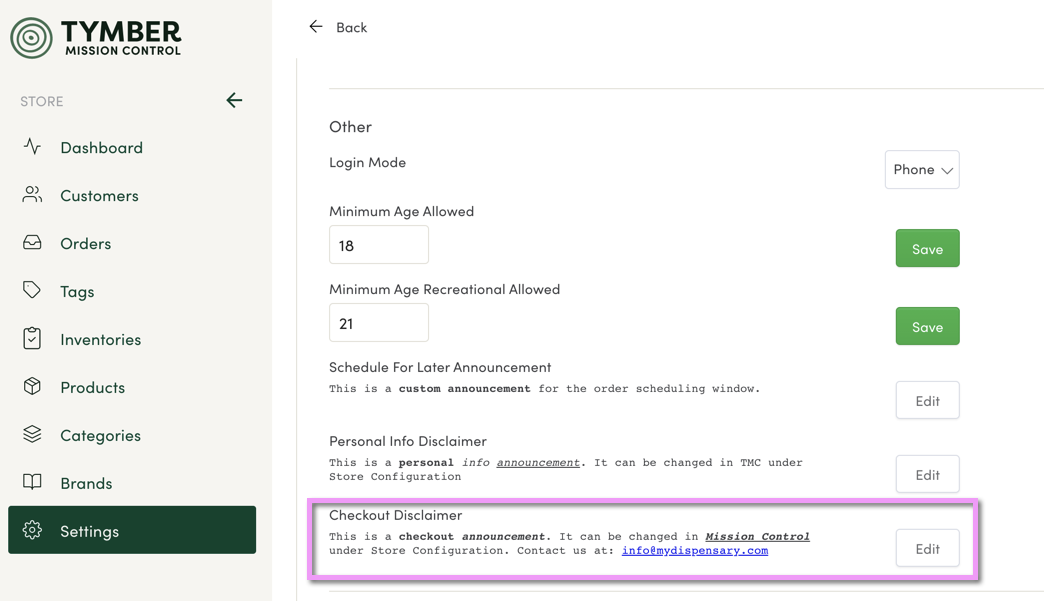
Task: Edit the Schedule For Later Announcement
Action: click(926, 401)
